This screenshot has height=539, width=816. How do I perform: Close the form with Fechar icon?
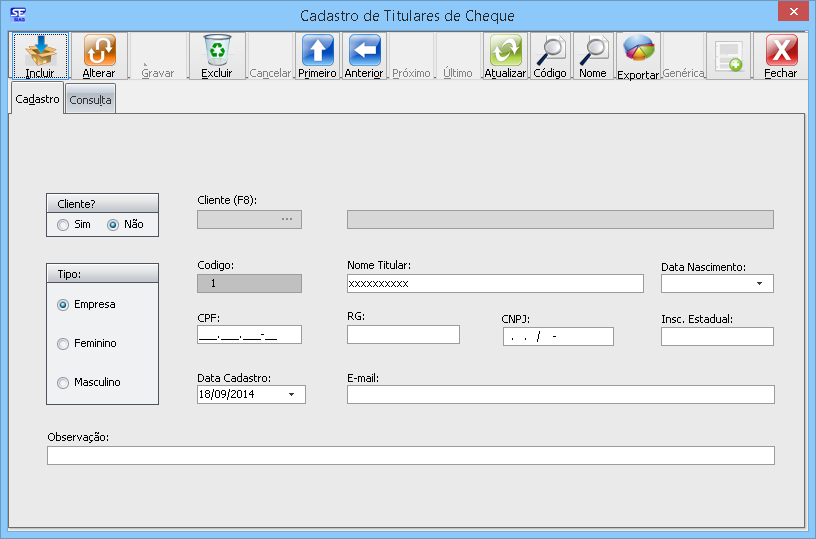[781, 51]
